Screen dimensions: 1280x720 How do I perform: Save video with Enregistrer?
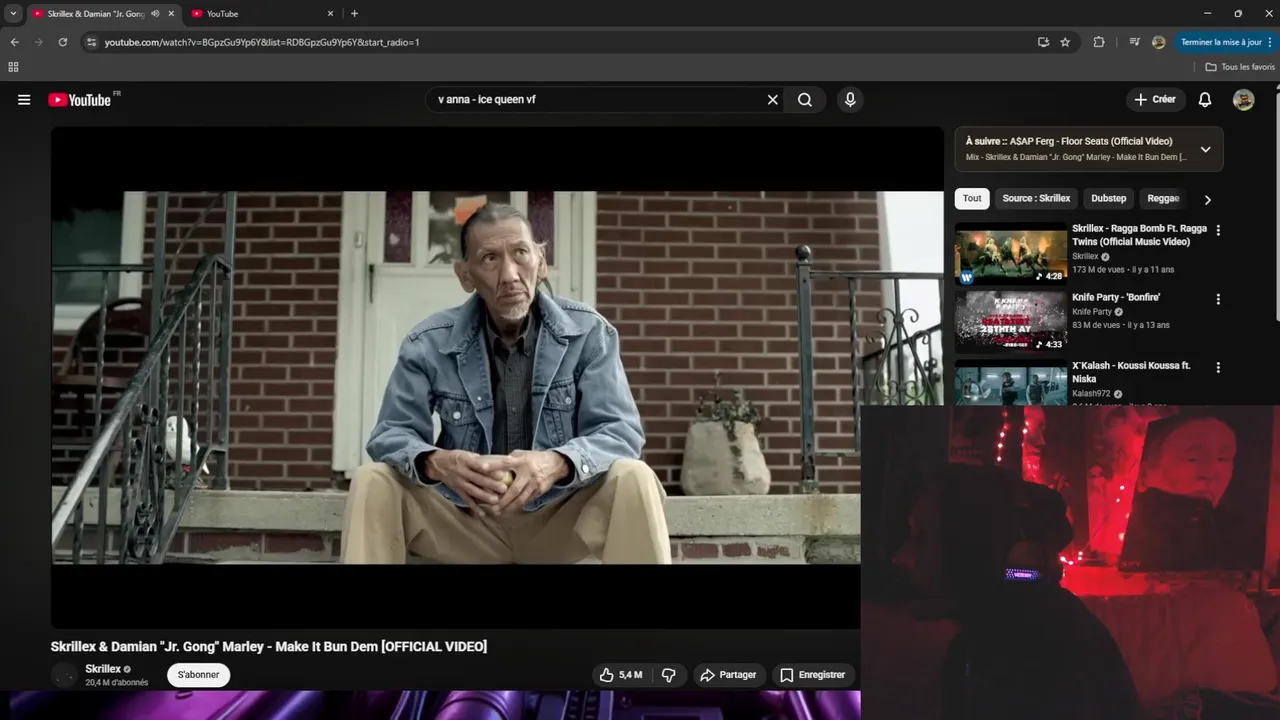pyautogui.click(x=813, y=675)
